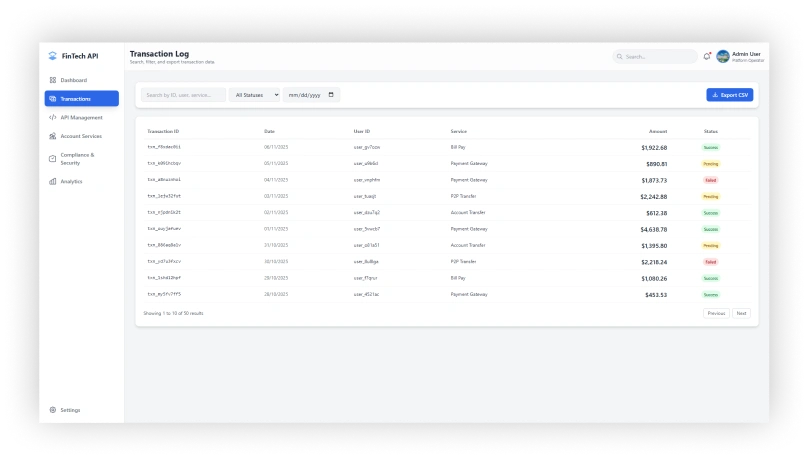Screen dimensions: 809x460
Task: Go to the Next results page
Action: click(741, 314)
